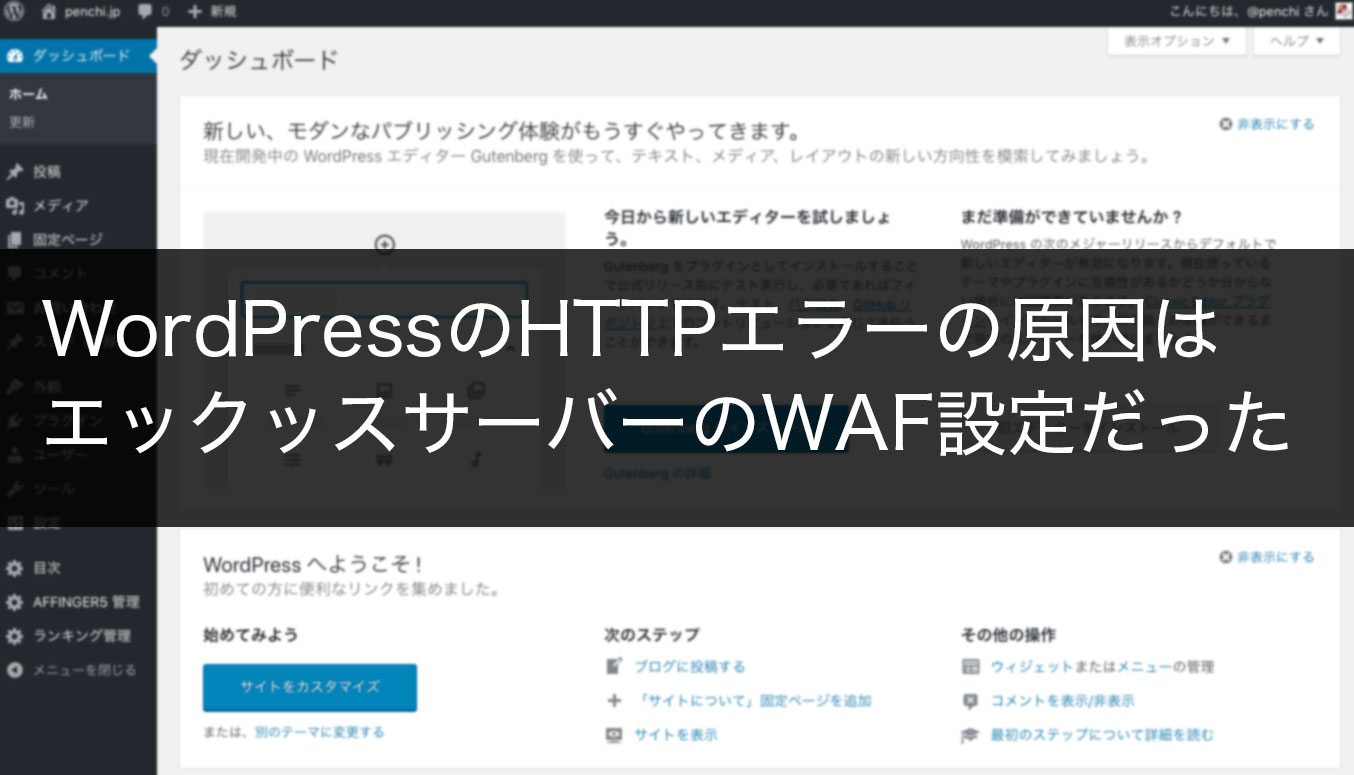The width and height of the screenshot is (1354, 775).
Task: Open the 目次 settings entry in the sidebar
Action: pyautogui.click(x=16, y=569)
